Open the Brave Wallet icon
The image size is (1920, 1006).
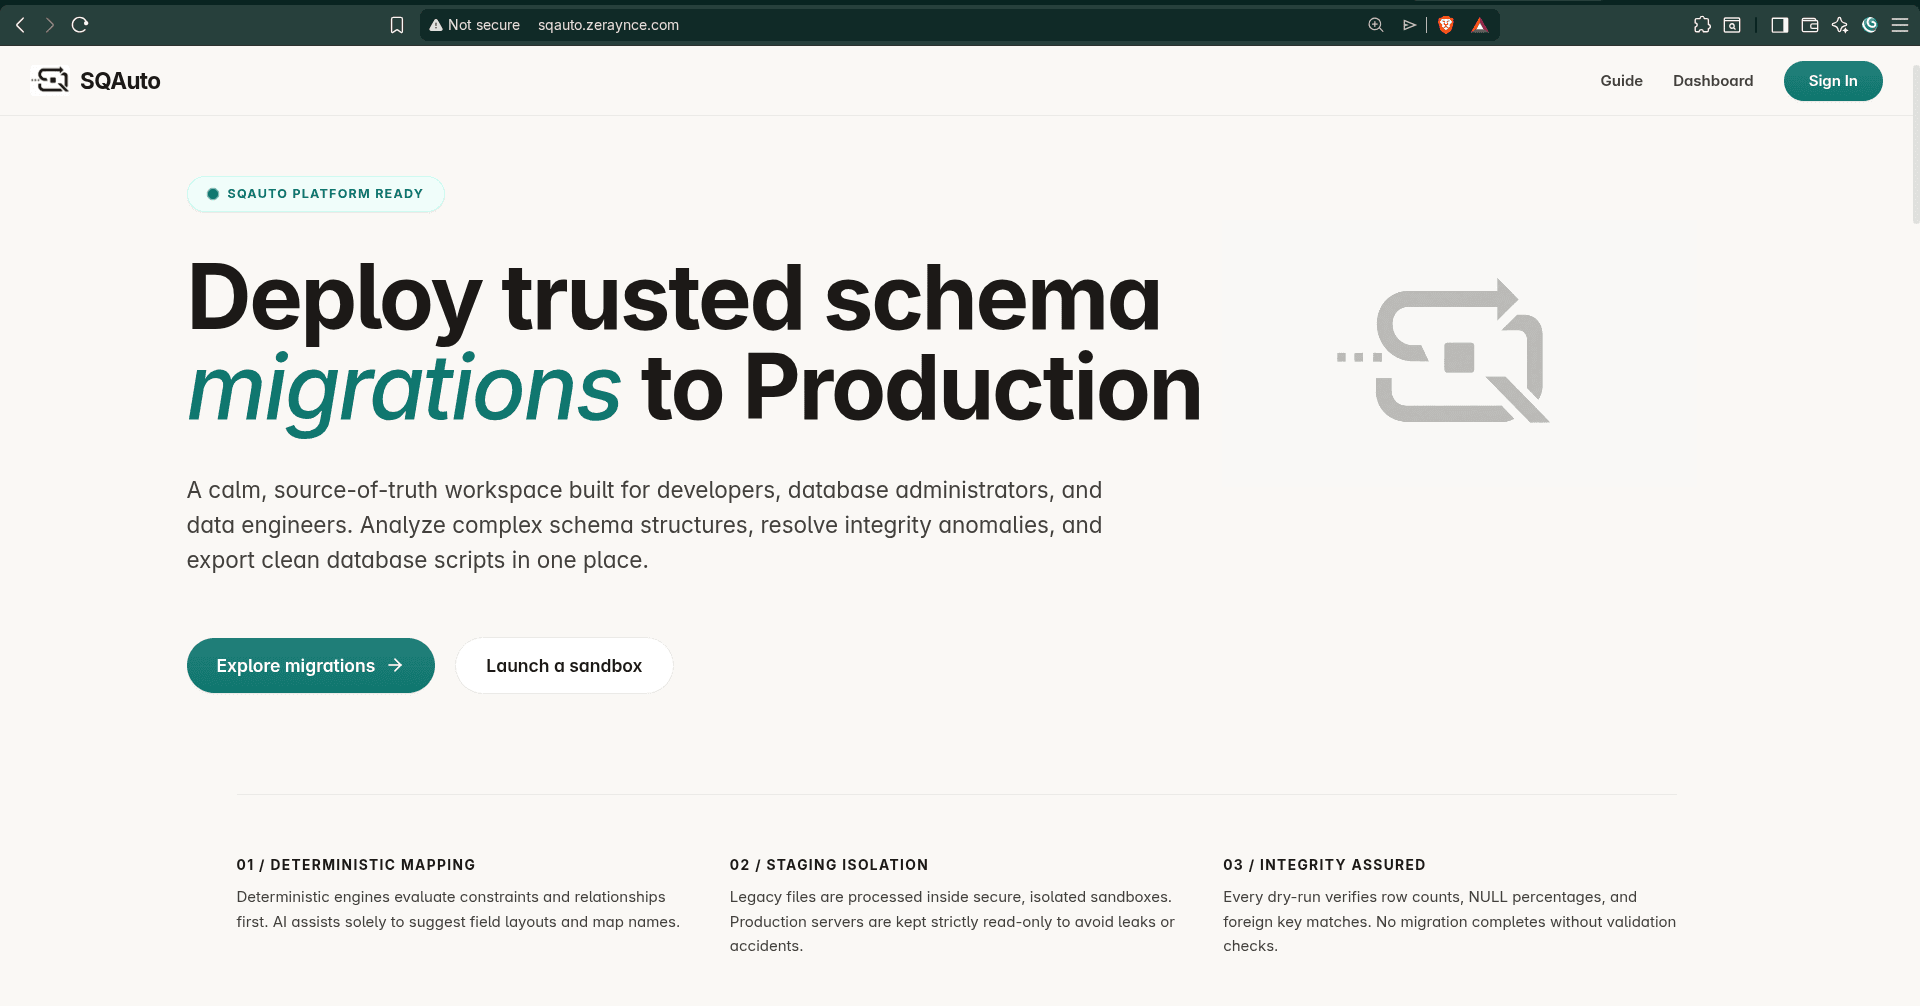pos(1810,25)
